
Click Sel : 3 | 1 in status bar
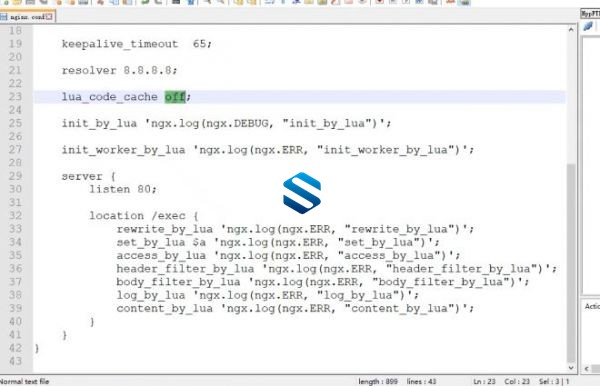554,381
